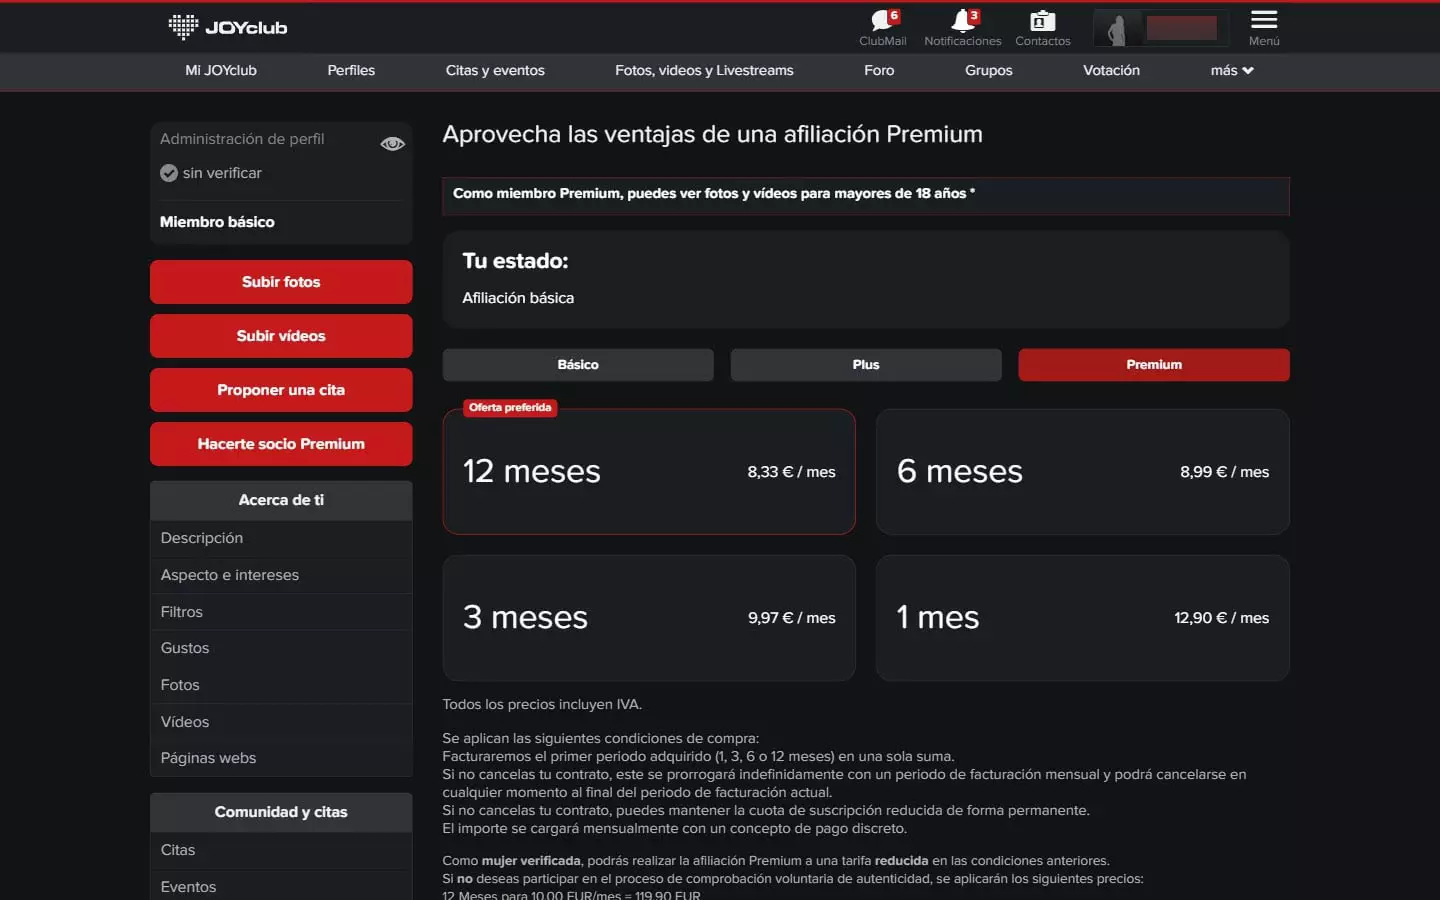Screen dimensions: 1440x900
Task: Switch to the Premium pricing tab
Action: pyautogui.click(x=1153, y=364)
